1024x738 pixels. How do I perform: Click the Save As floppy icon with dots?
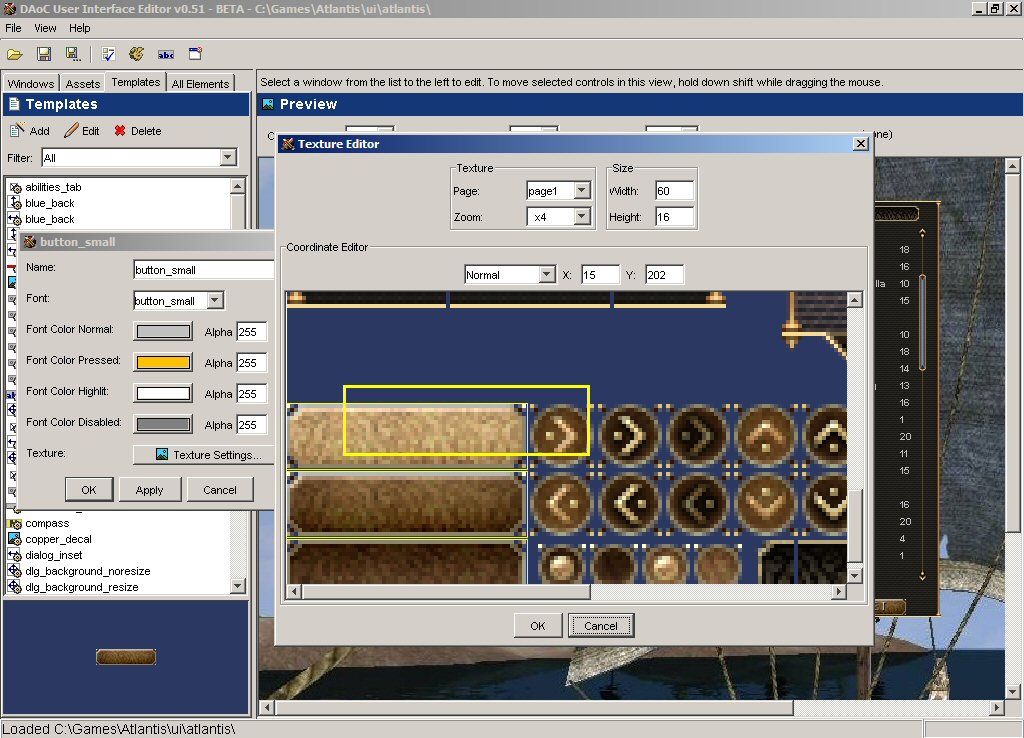pos(72,54)
